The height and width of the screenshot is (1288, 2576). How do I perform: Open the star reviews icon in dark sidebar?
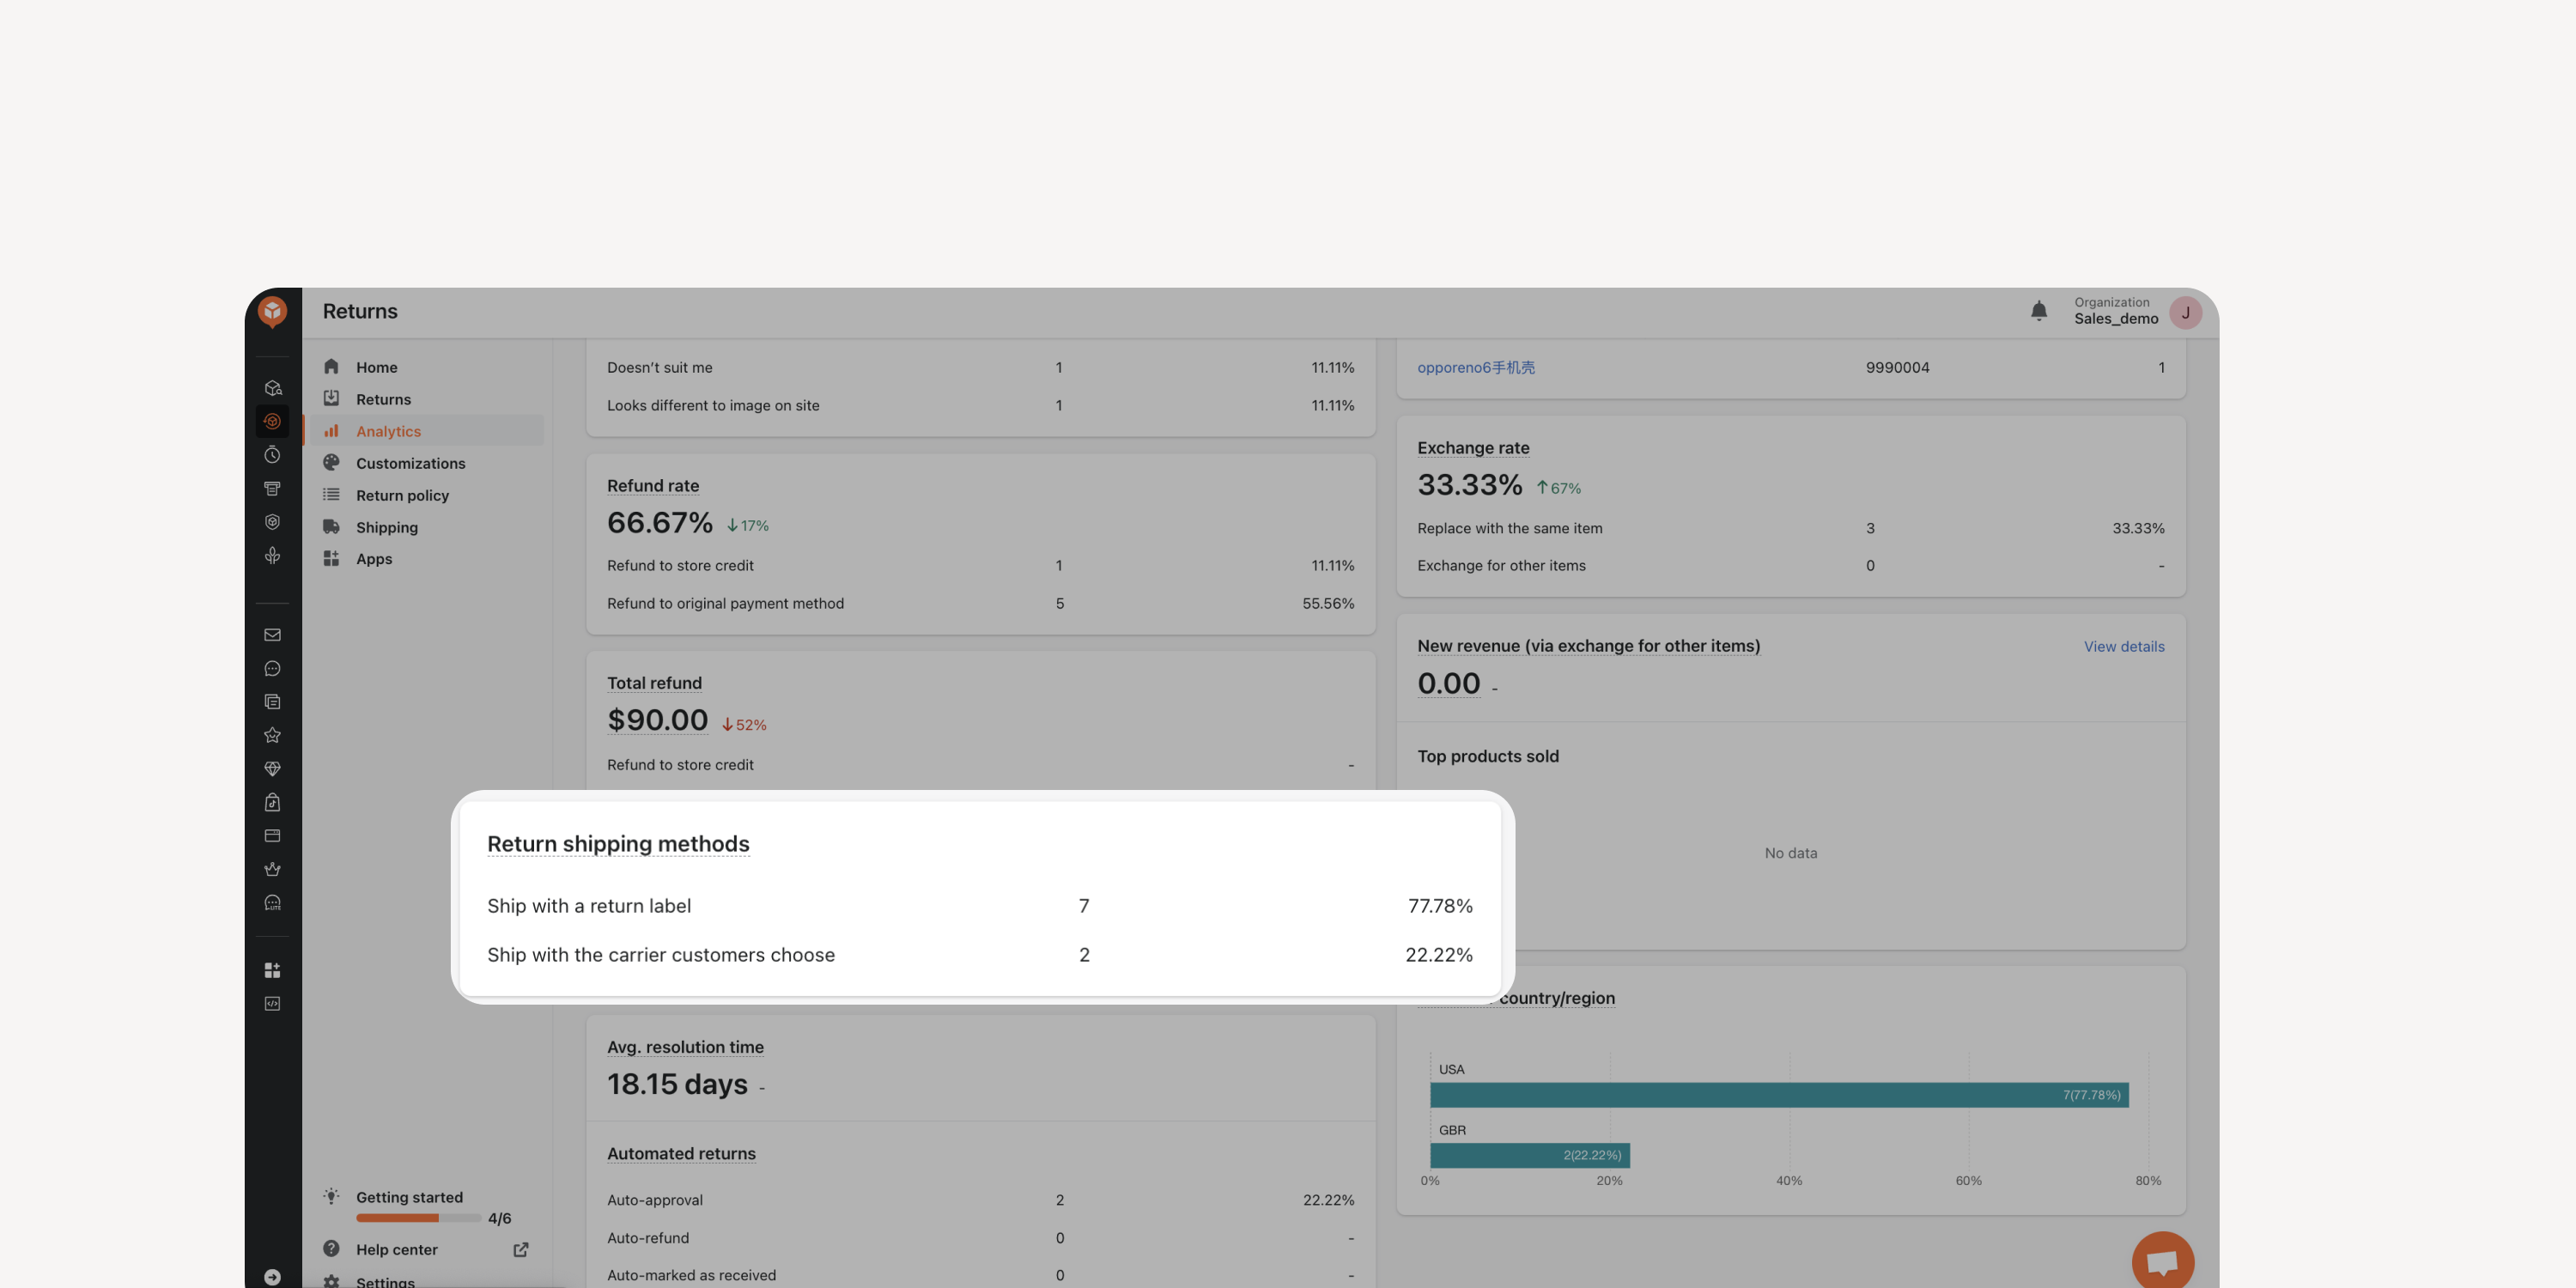point(272,735)
